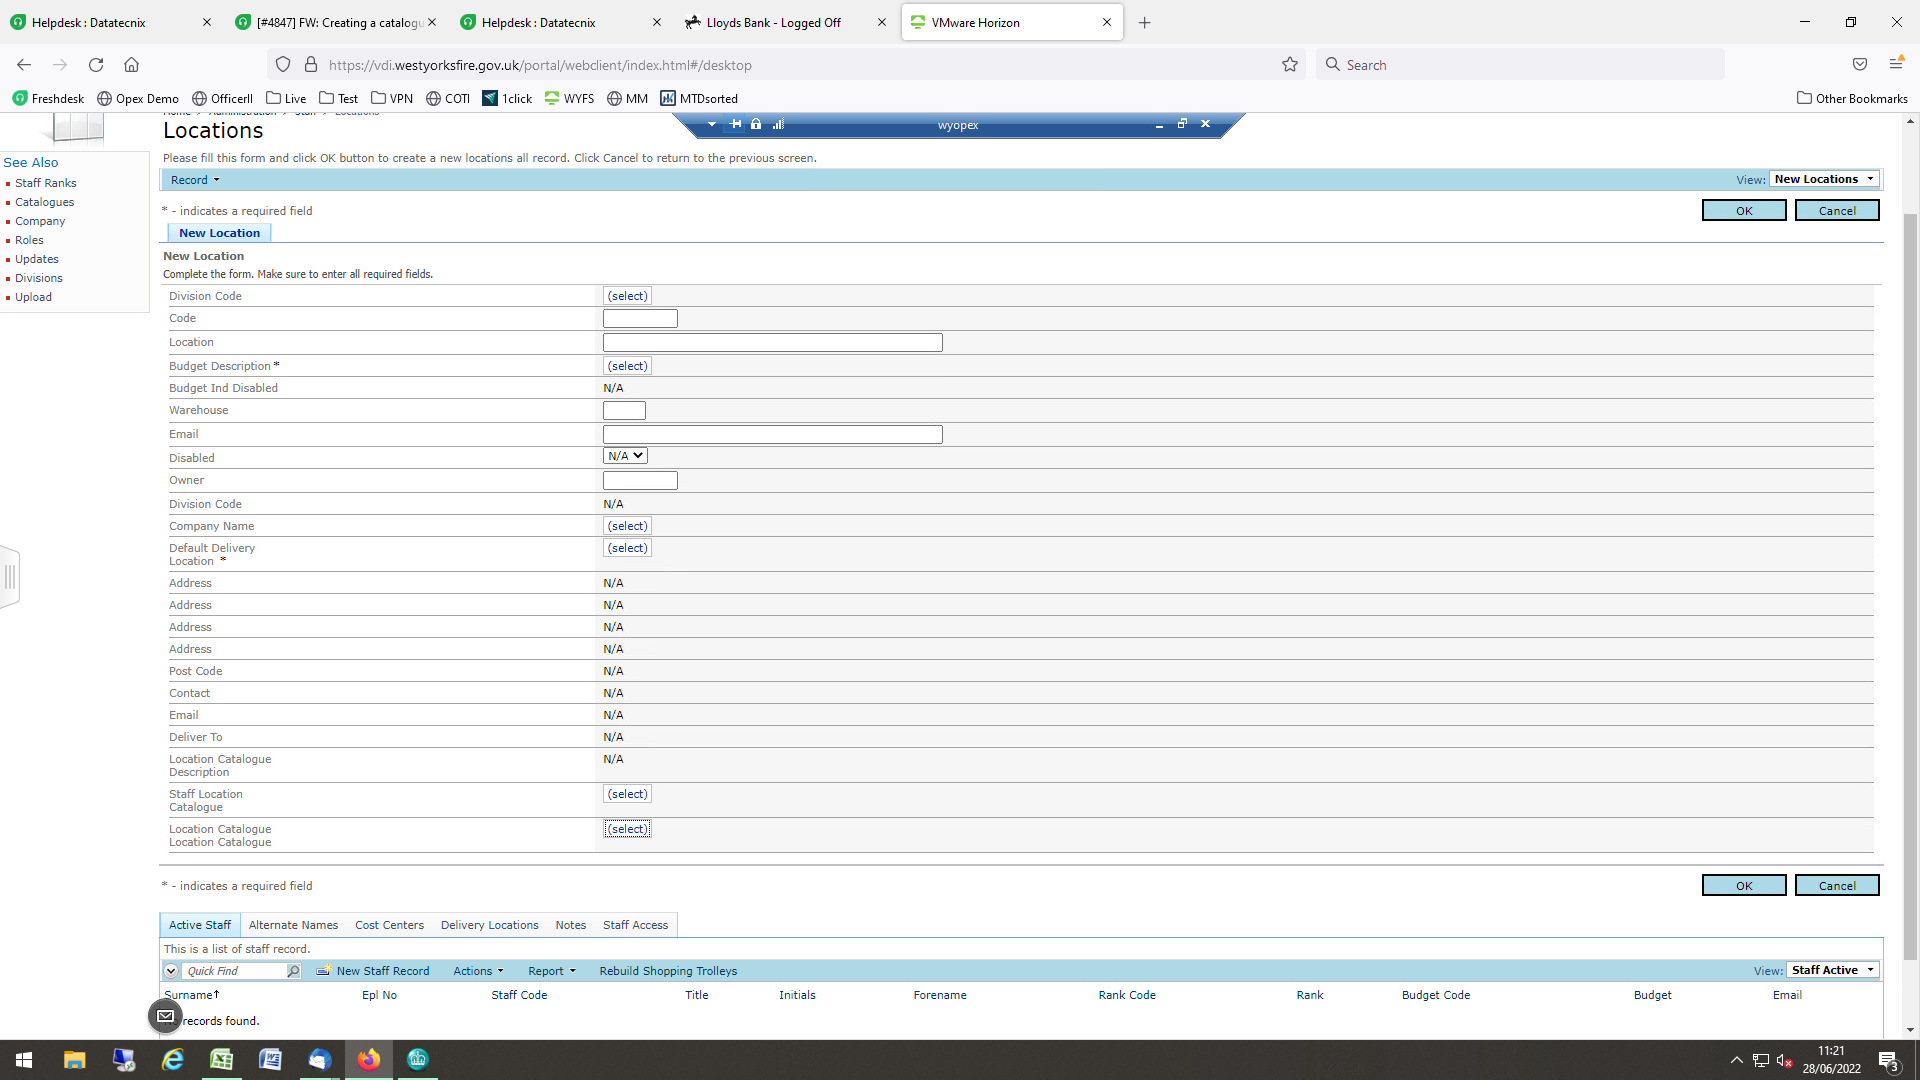This screenshot has width=1920, height=1080.
Task: Select a Budget Description value
Action: click(627, 366)
